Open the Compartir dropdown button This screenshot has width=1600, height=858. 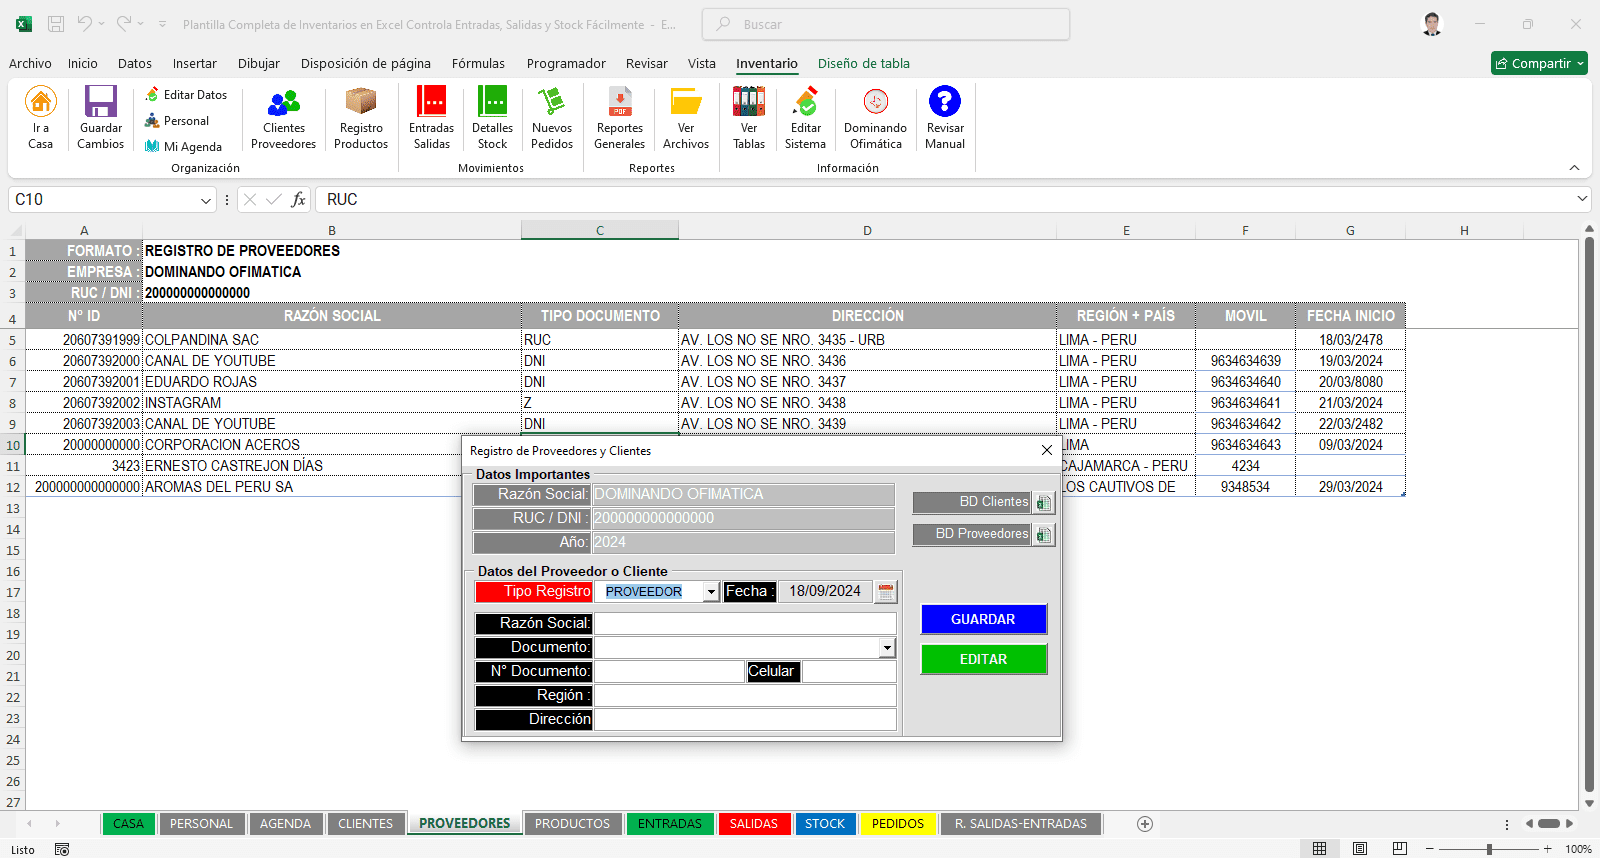[x=1539, y=63]
